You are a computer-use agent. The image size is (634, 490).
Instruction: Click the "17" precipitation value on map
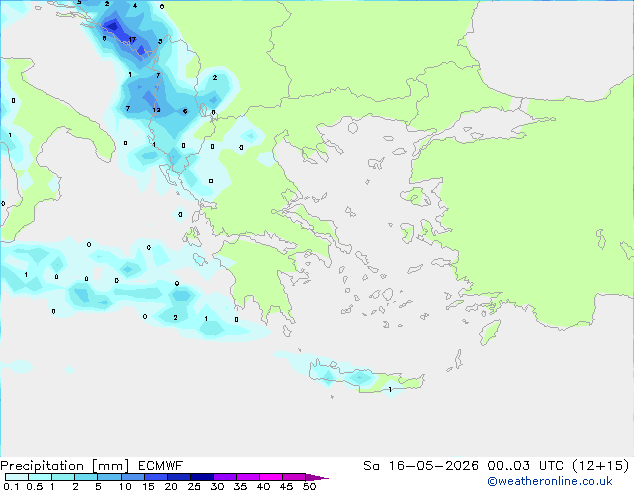[x=132, y=40]
